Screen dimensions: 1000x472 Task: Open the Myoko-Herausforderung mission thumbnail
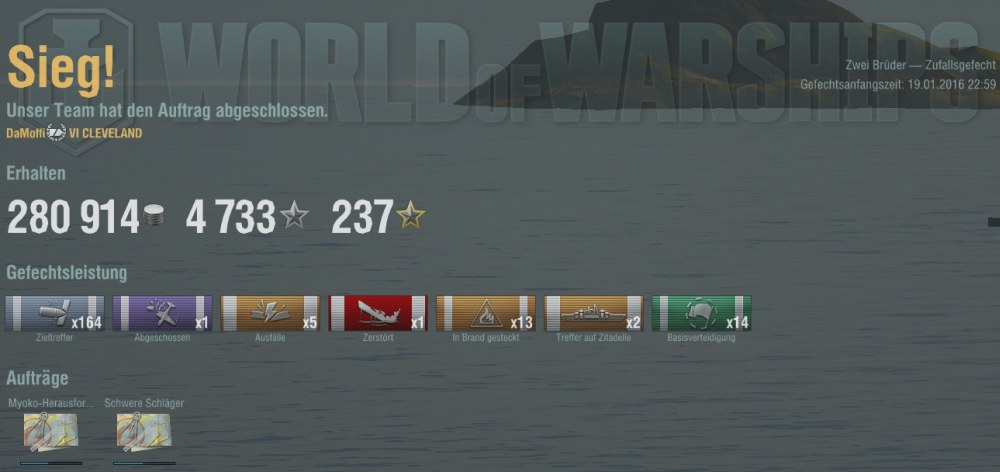pos(51,432)
